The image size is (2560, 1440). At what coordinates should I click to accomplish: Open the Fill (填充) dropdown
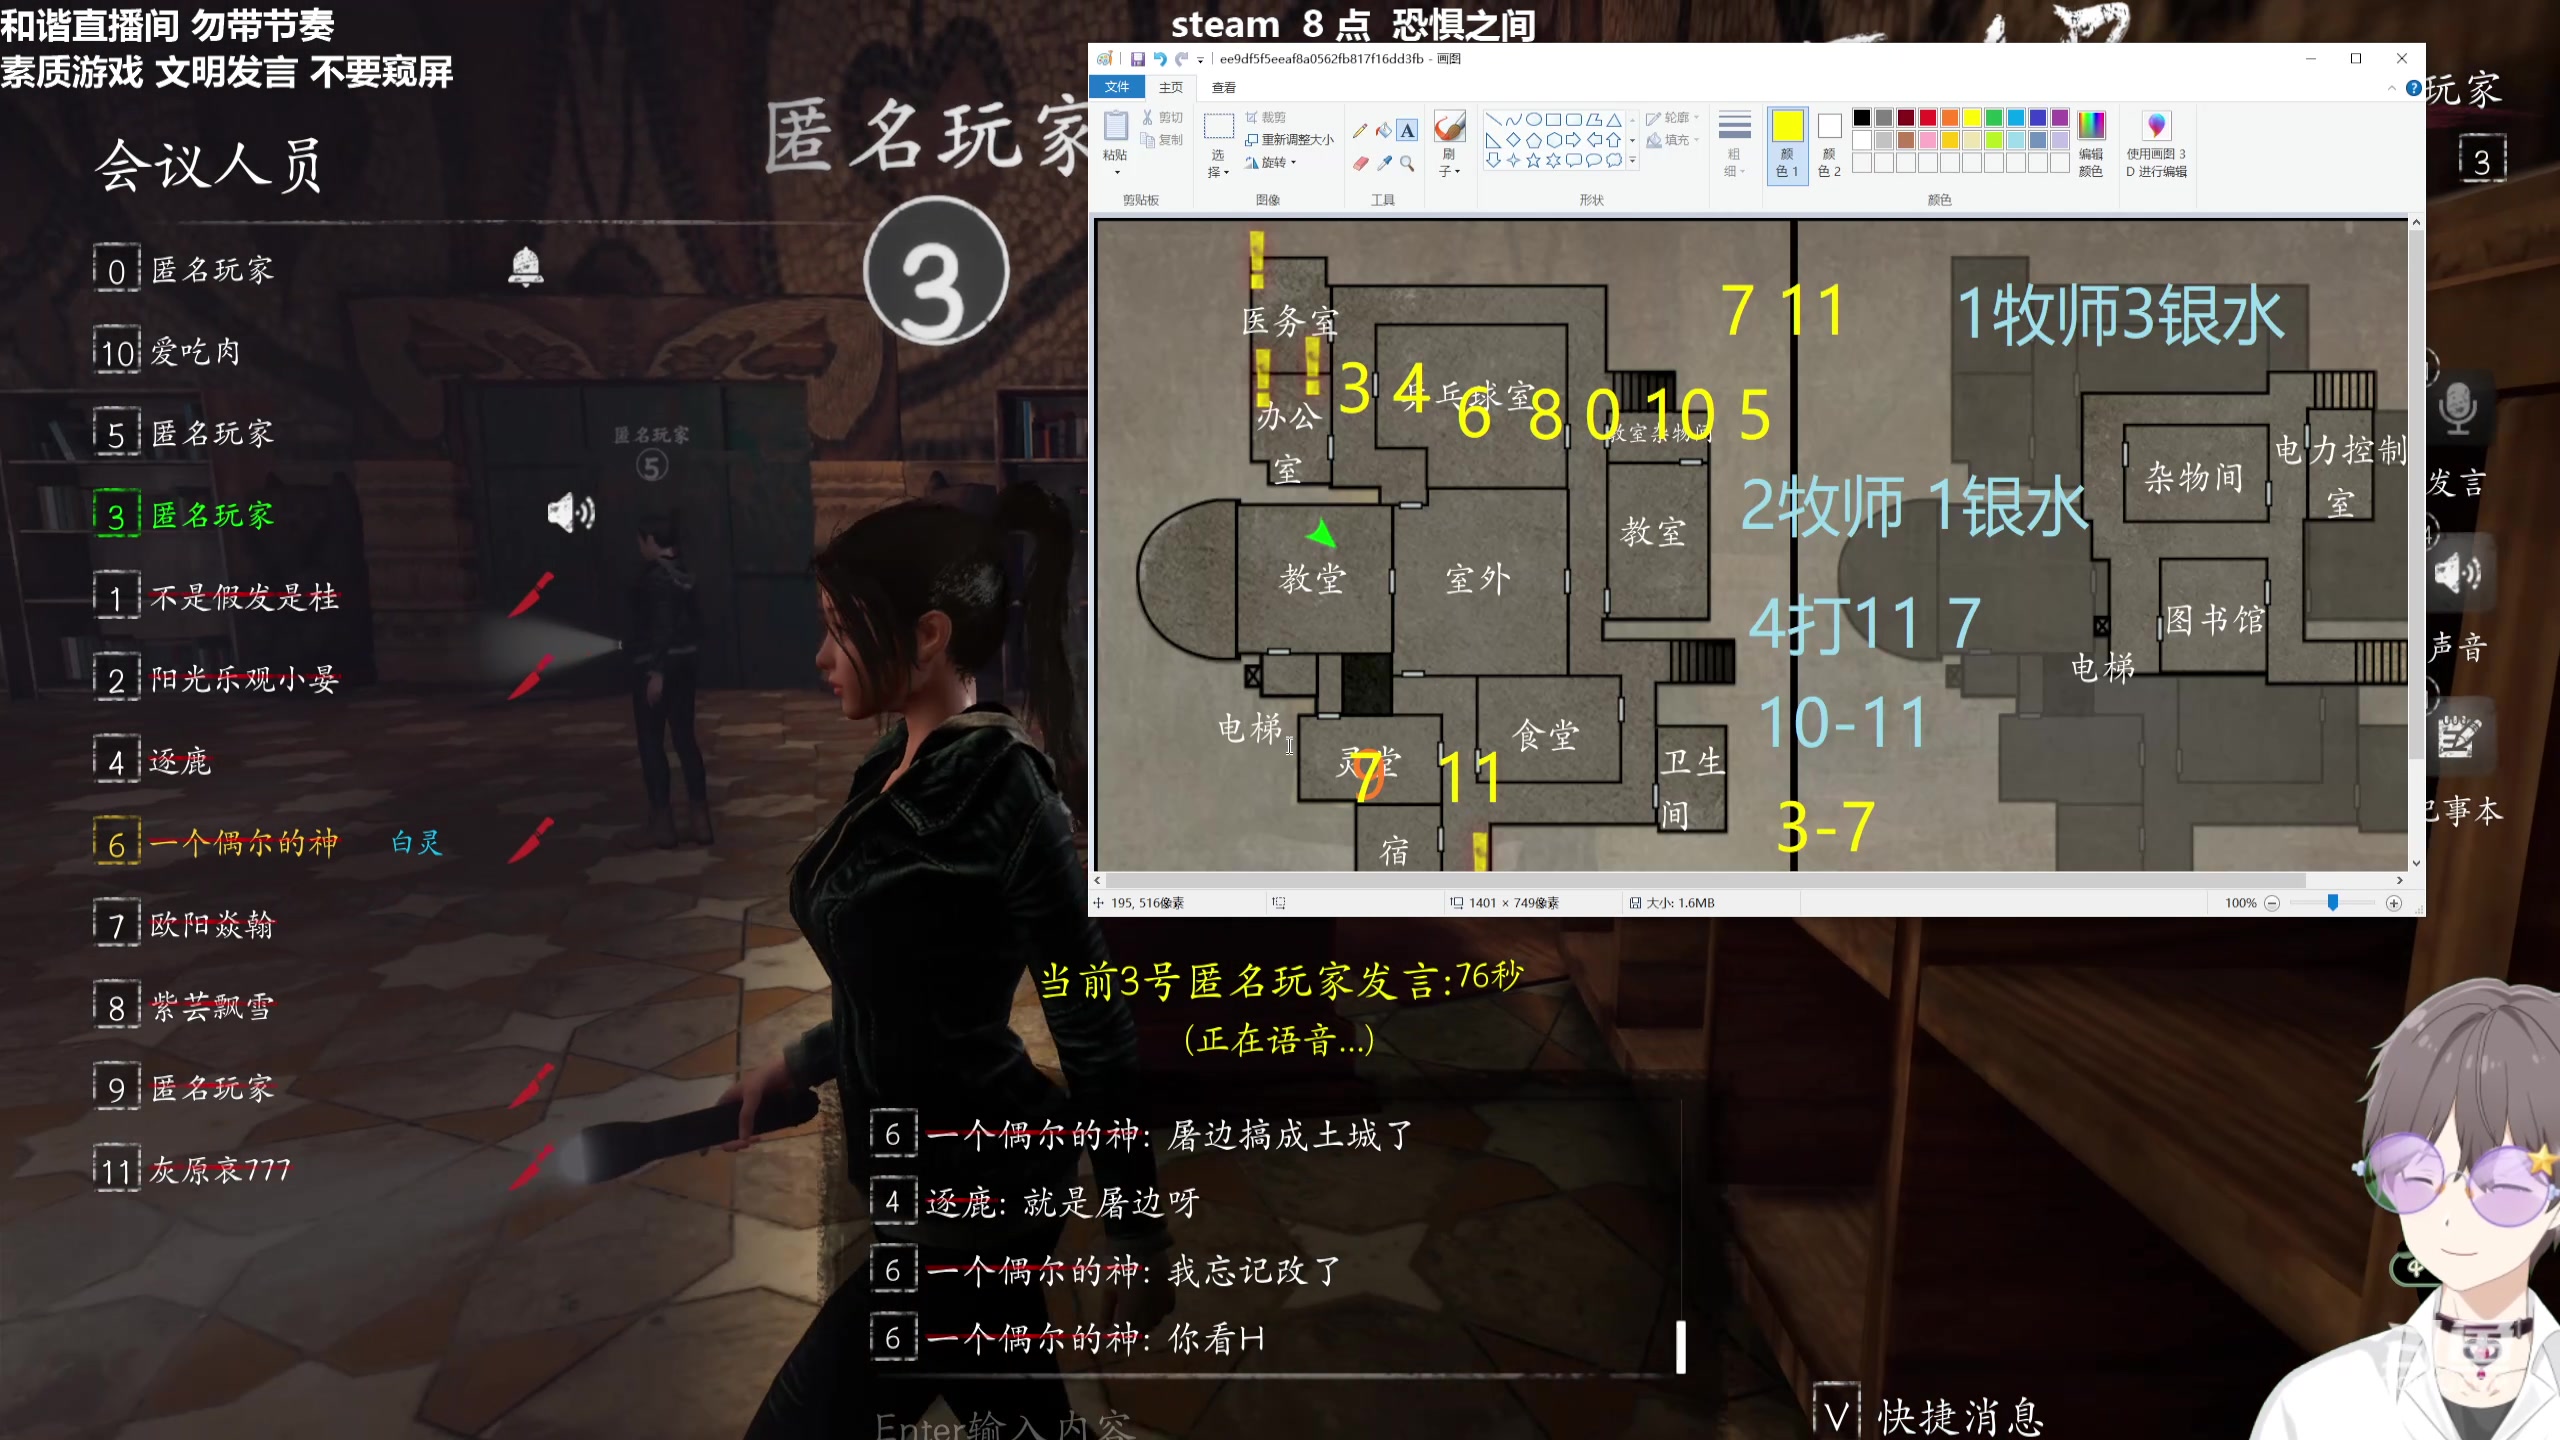(x=1673, y=140)
